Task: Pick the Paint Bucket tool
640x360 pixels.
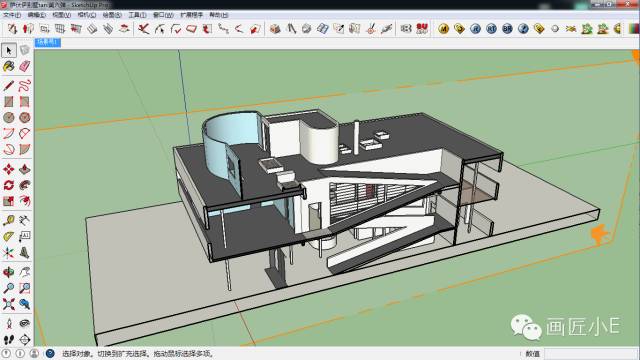Action: point(9,66)
